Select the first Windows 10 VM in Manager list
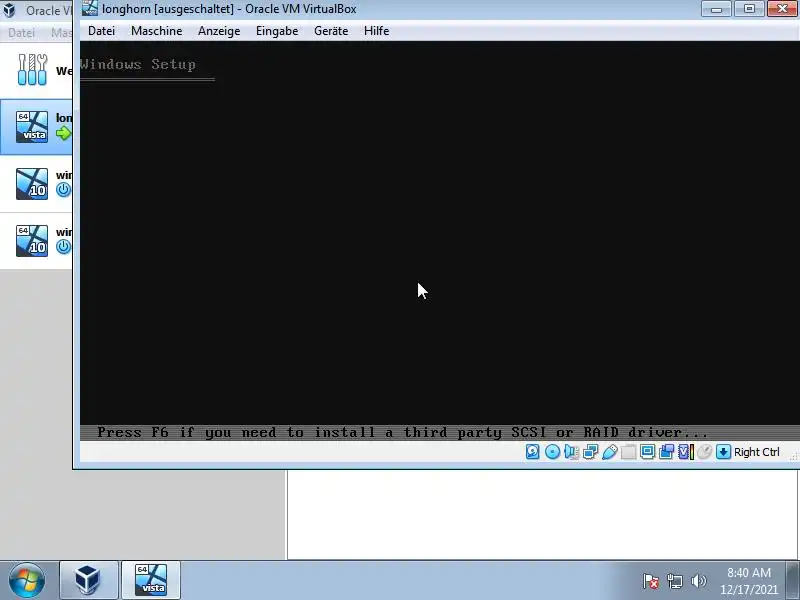This screenshot has height=600, width=800. click(x=36, y=184)
